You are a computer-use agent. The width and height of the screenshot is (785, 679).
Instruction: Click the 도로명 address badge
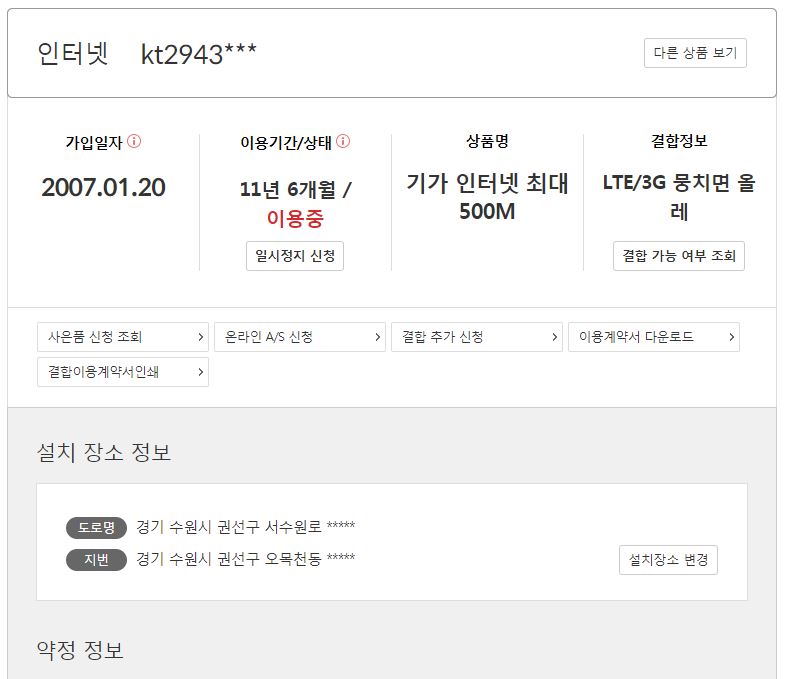(x=96, y=527)
